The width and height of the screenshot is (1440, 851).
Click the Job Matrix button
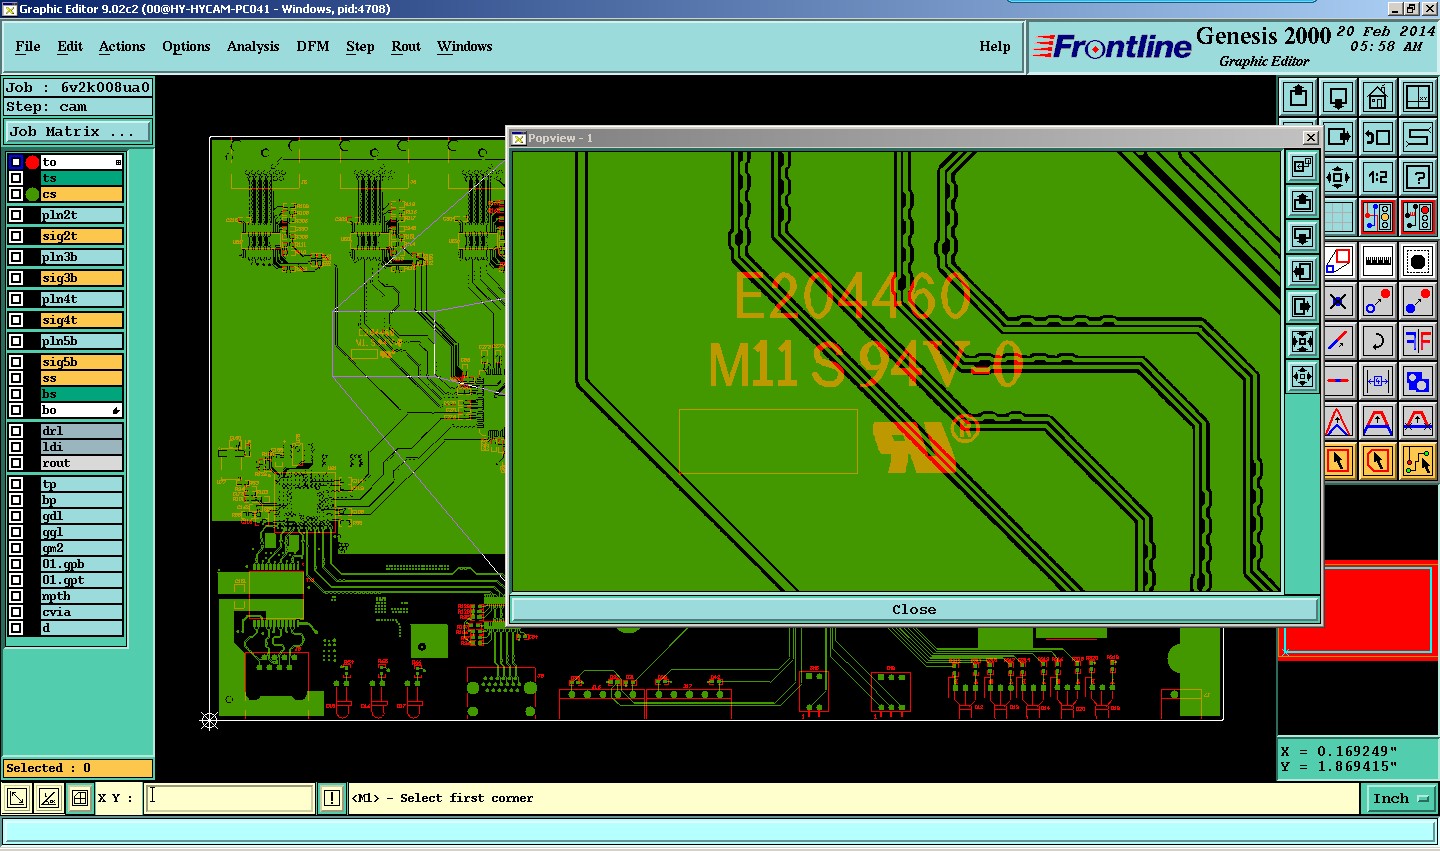[x=78, y=132]
